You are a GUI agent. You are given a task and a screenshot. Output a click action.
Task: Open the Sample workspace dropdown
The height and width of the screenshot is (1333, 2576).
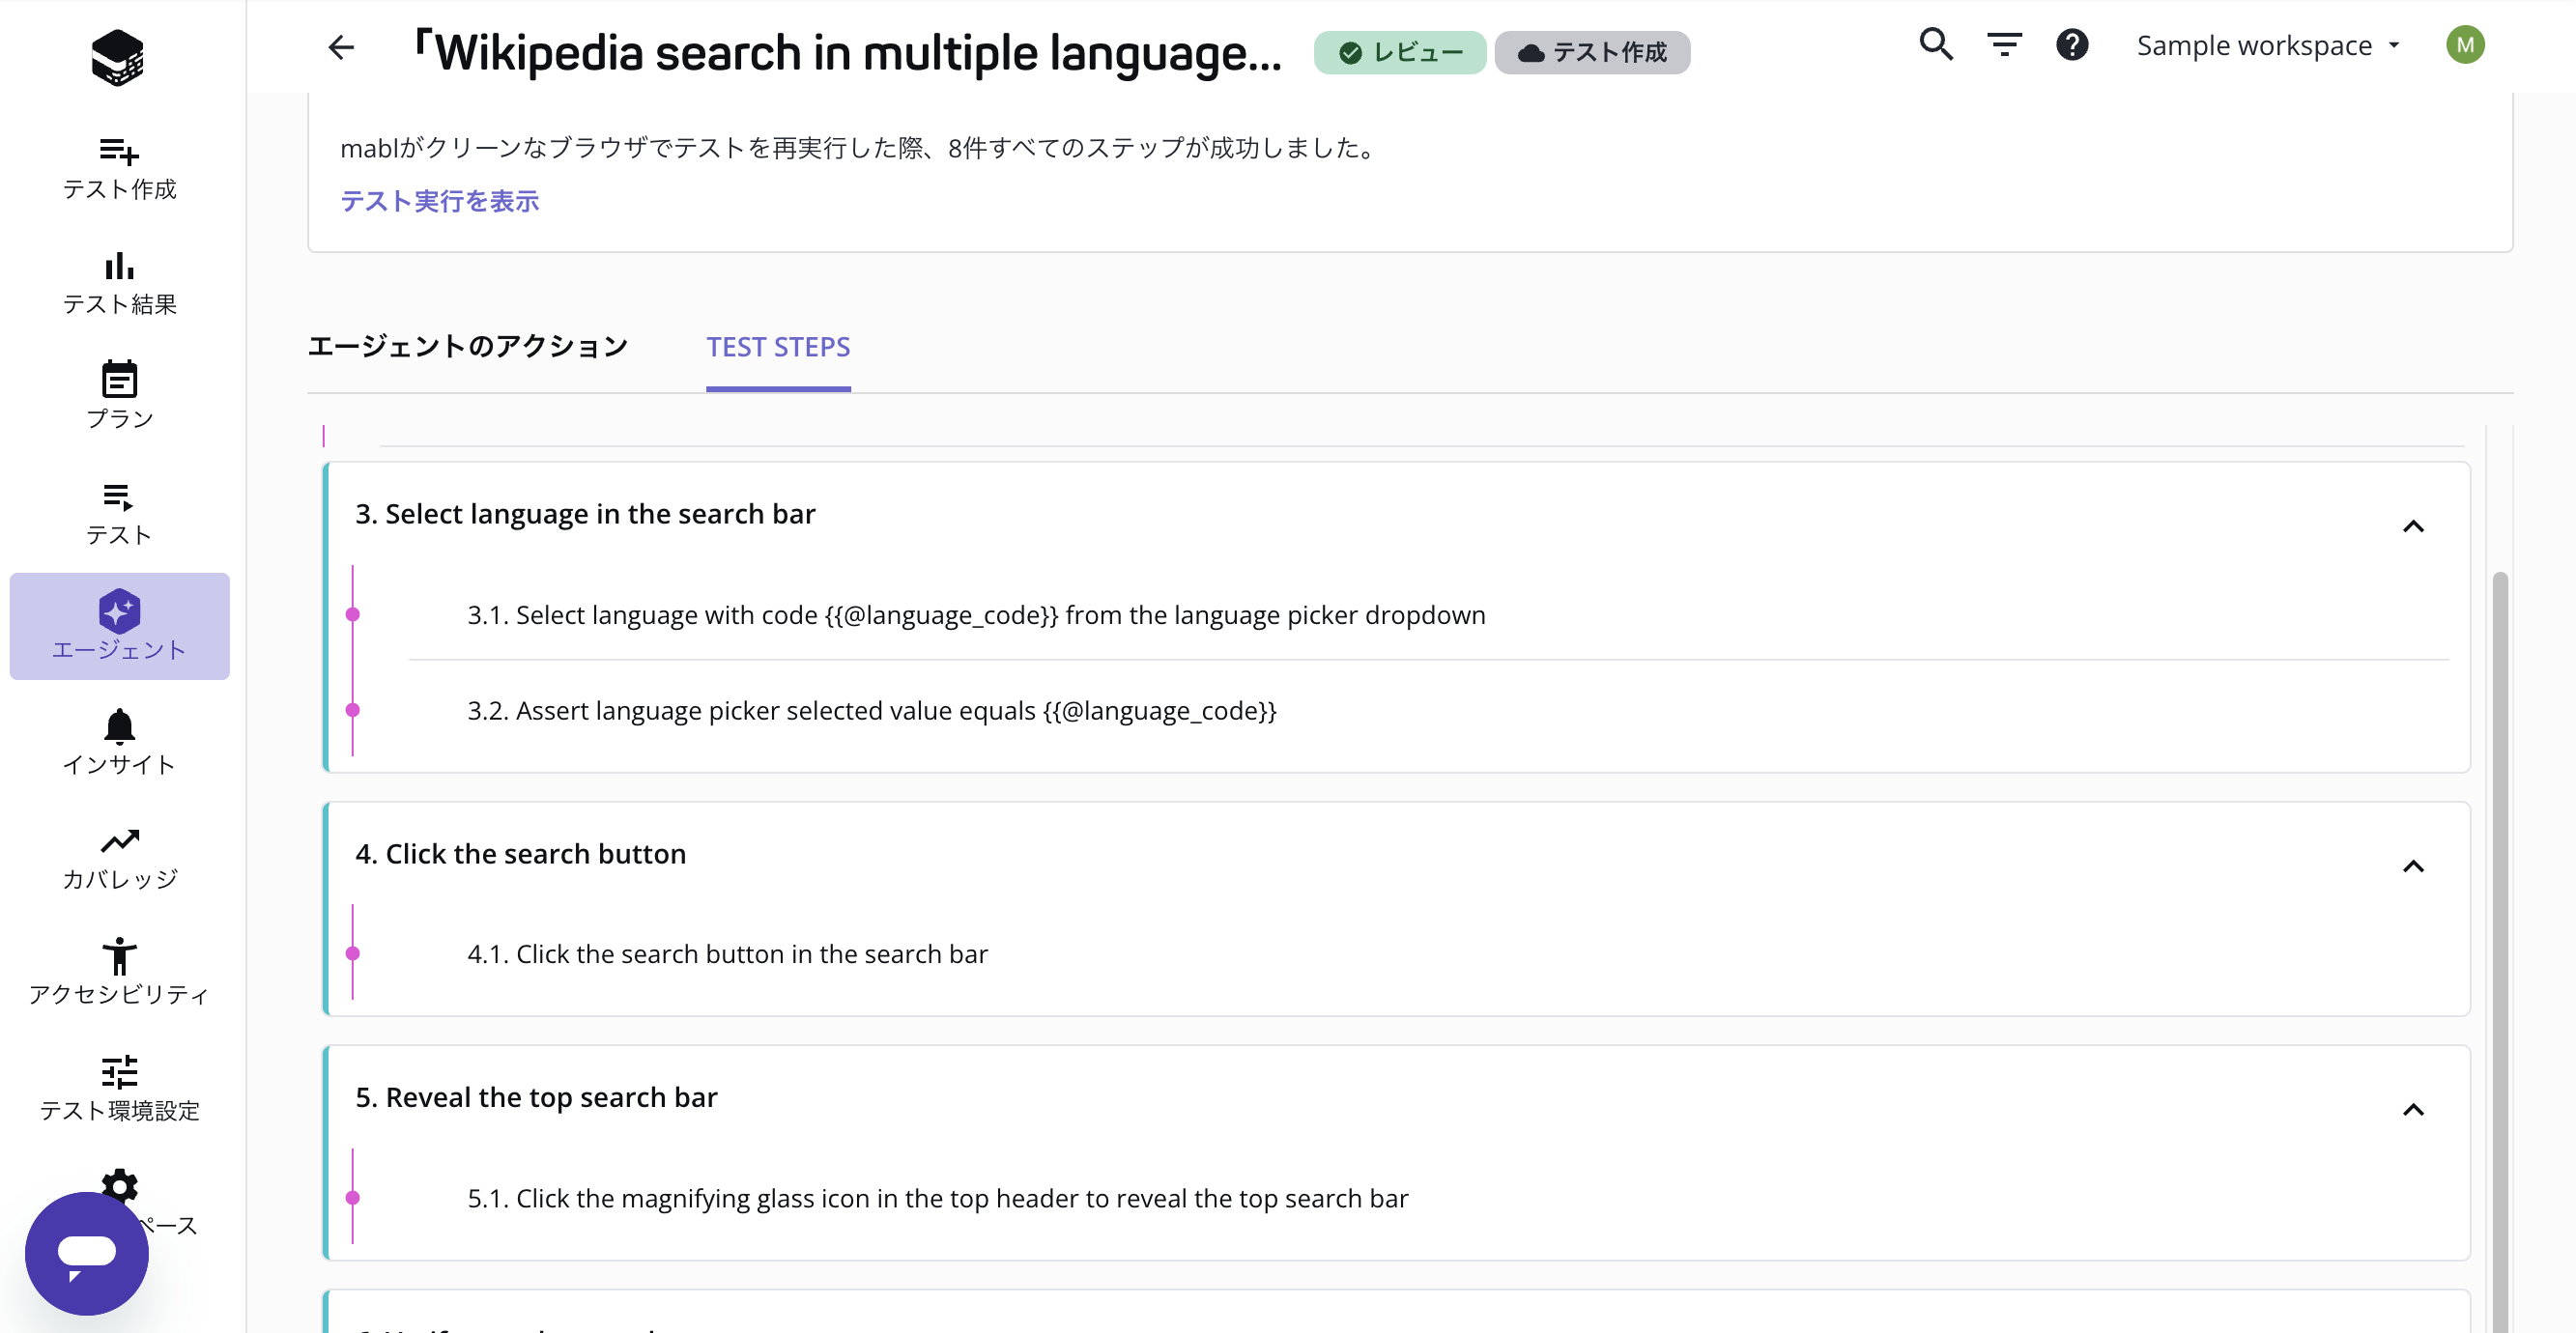(x=2268, y=45)
